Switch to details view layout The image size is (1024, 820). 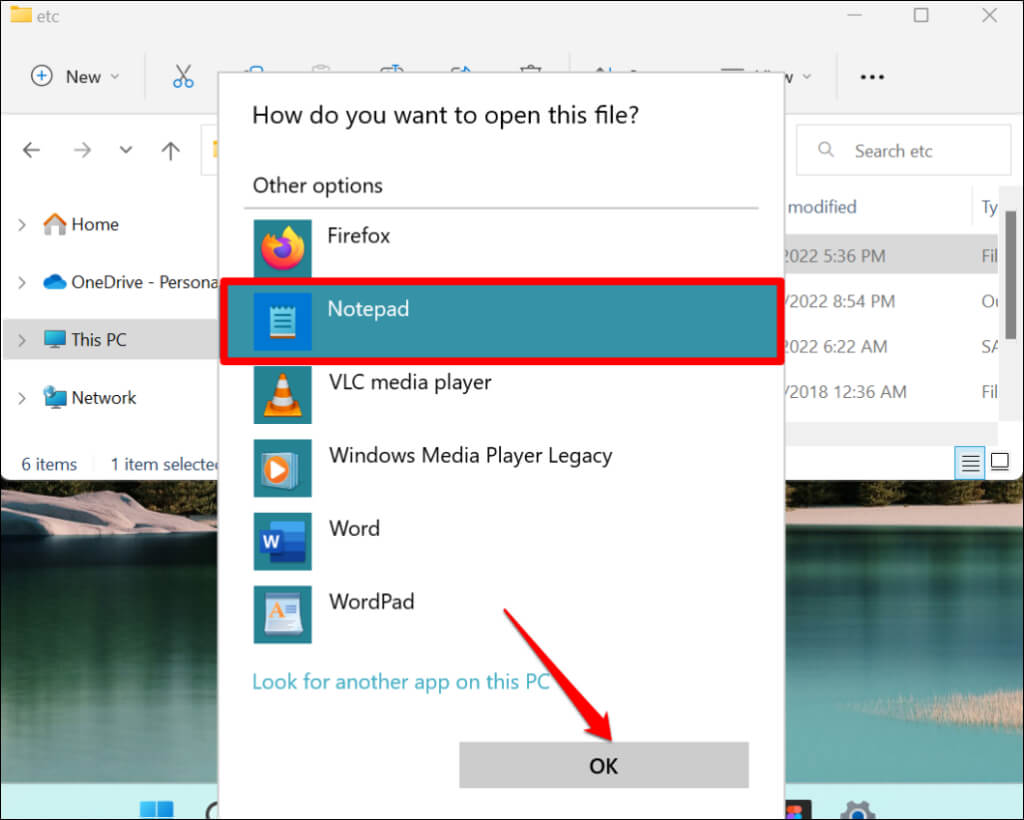970,462
